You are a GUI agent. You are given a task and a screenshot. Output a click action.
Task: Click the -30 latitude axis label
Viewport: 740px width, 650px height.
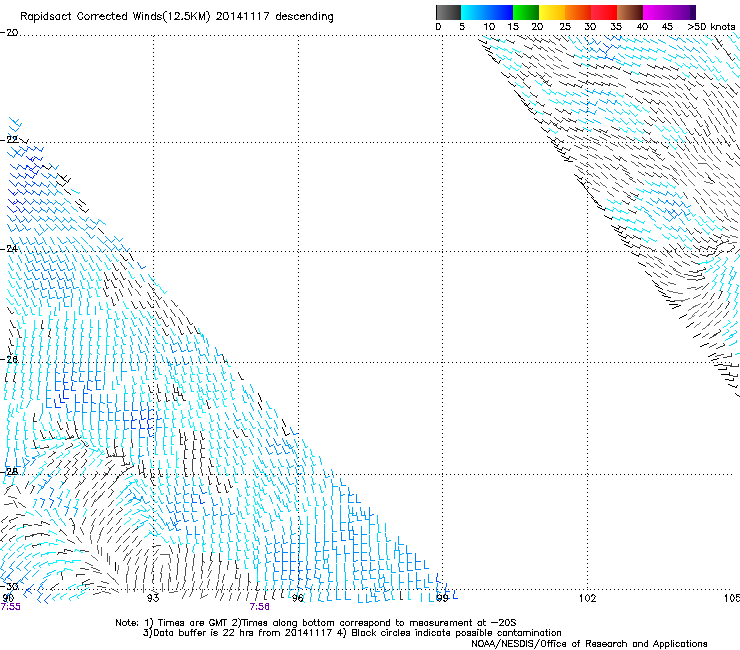pyautogui.click(x=9, y=586)
